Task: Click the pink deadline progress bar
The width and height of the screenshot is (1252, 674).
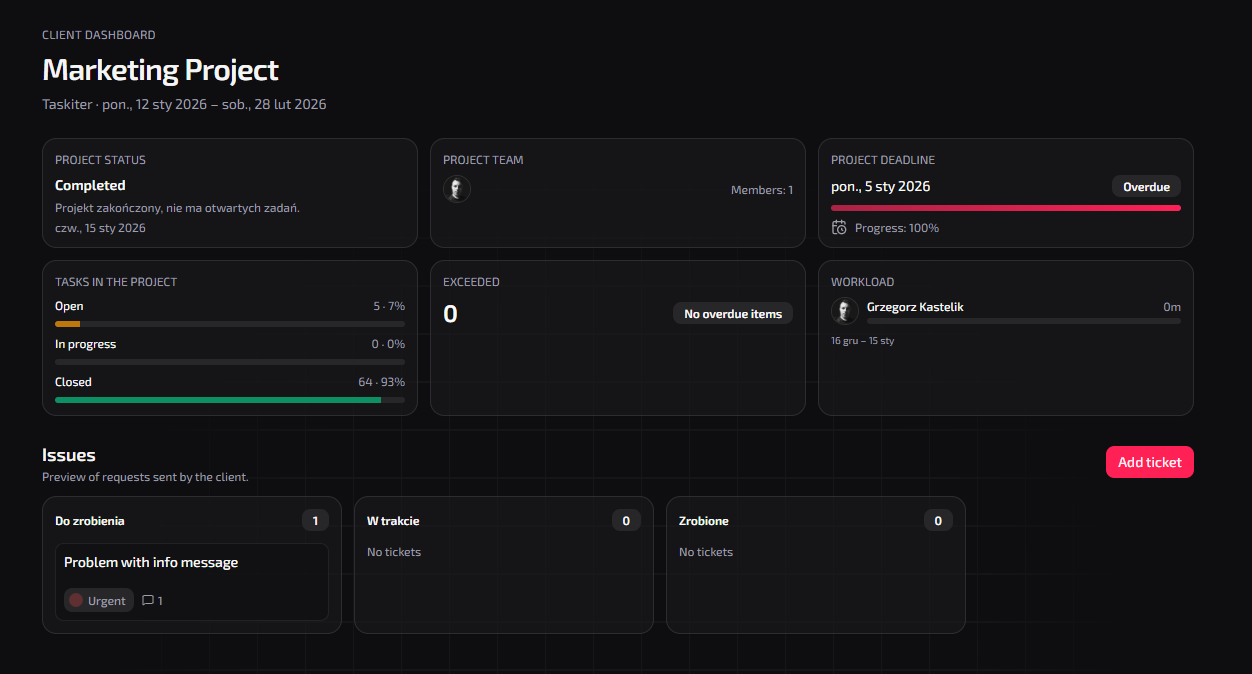Action: pos(1005,207)
